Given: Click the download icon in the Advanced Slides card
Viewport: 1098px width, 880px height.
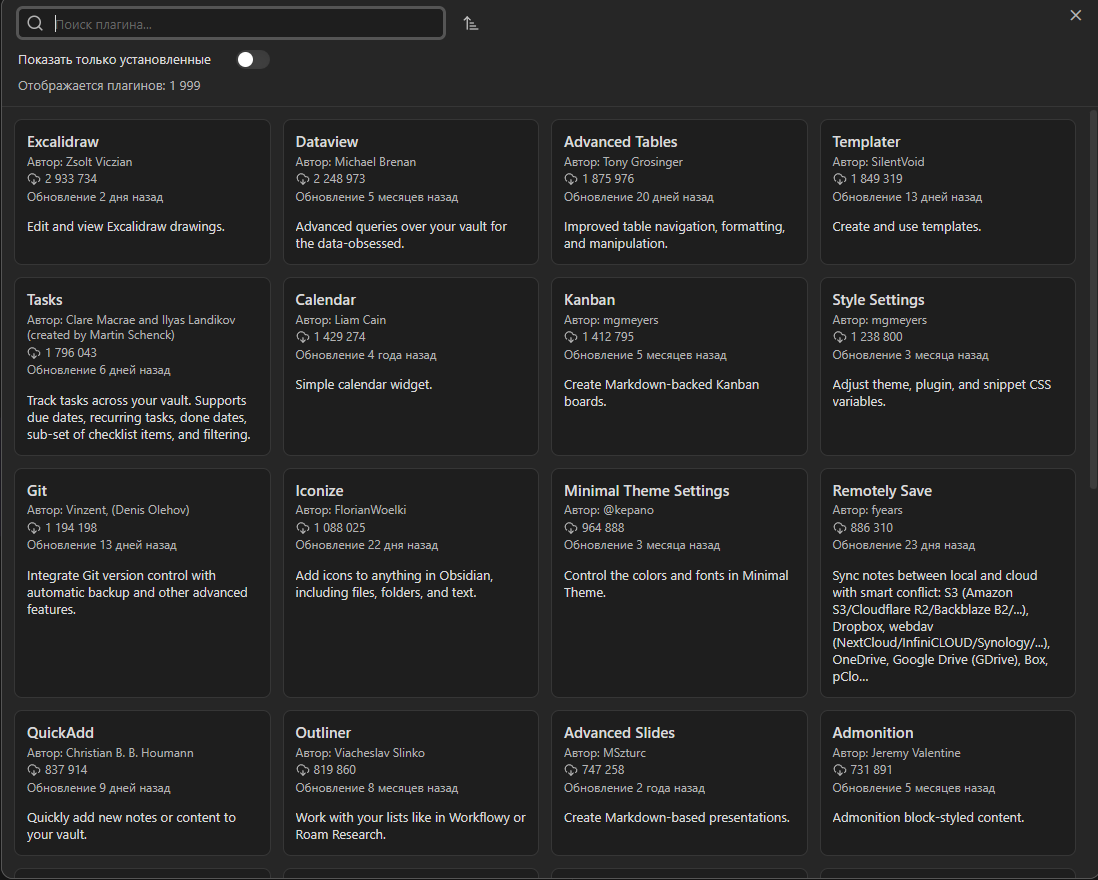Looking at the screenshot, I should [571, 770].
